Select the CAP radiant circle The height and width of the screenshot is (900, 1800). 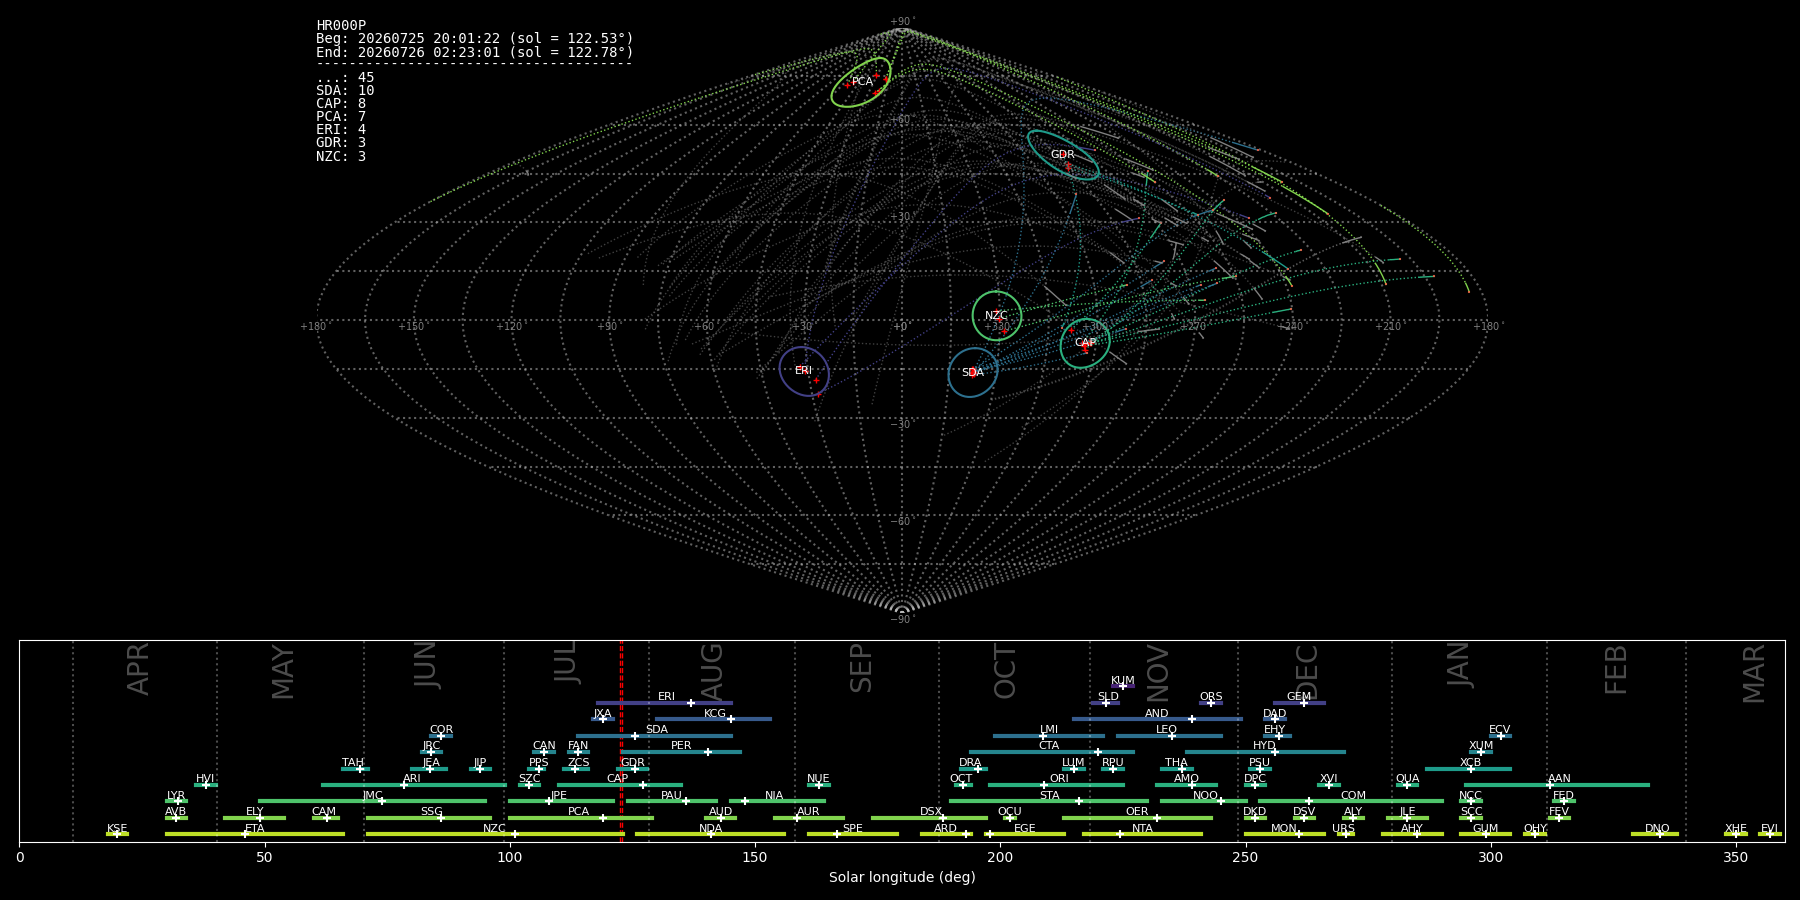click(1085, 343)
